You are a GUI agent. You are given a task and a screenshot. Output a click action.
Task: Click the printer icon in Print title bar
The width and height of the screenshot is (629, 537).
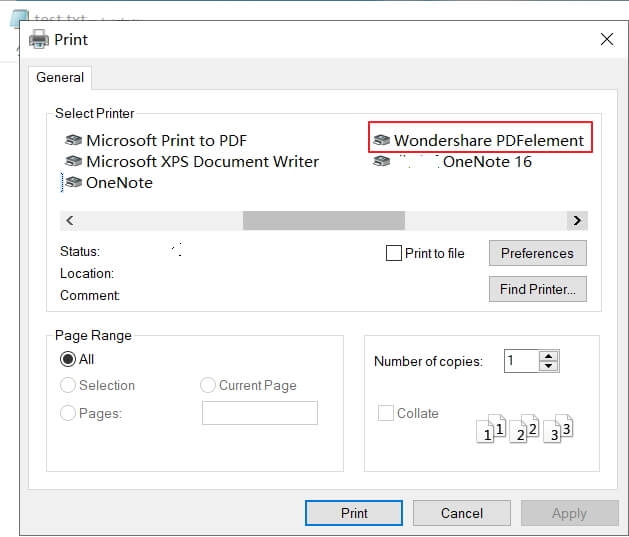40,40
